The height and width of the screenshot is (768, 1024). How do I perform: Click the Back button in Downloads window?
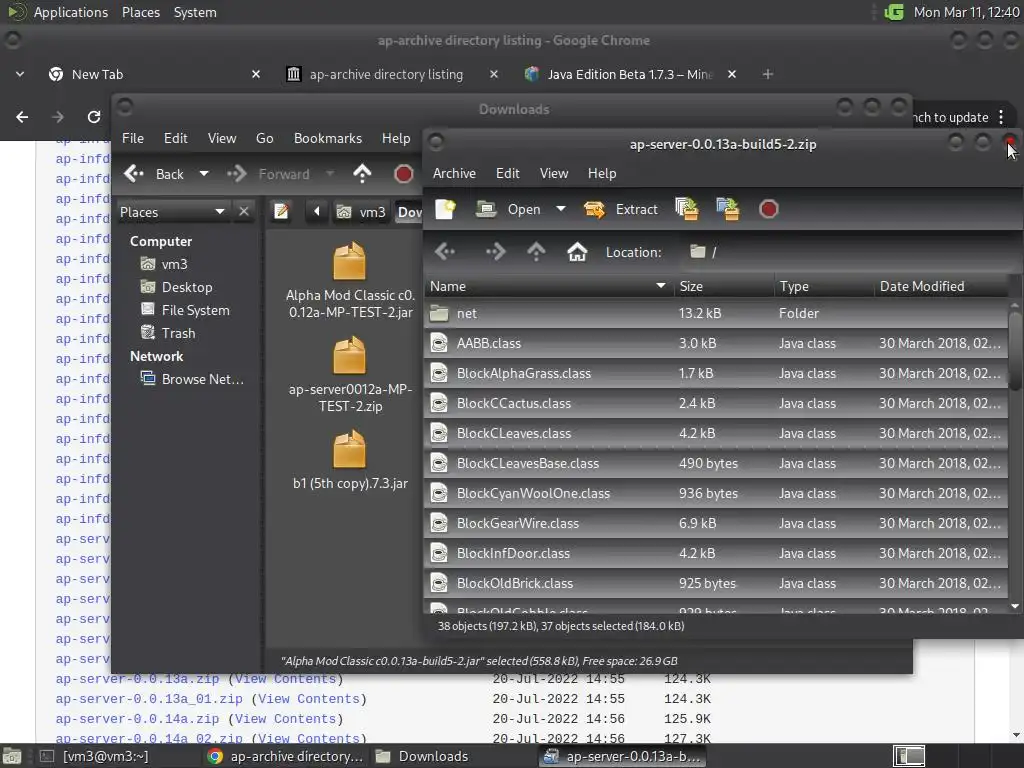[154, 174]
